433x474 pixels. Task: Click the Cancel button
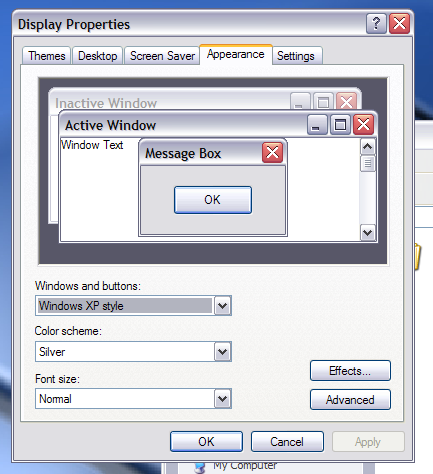287,442
